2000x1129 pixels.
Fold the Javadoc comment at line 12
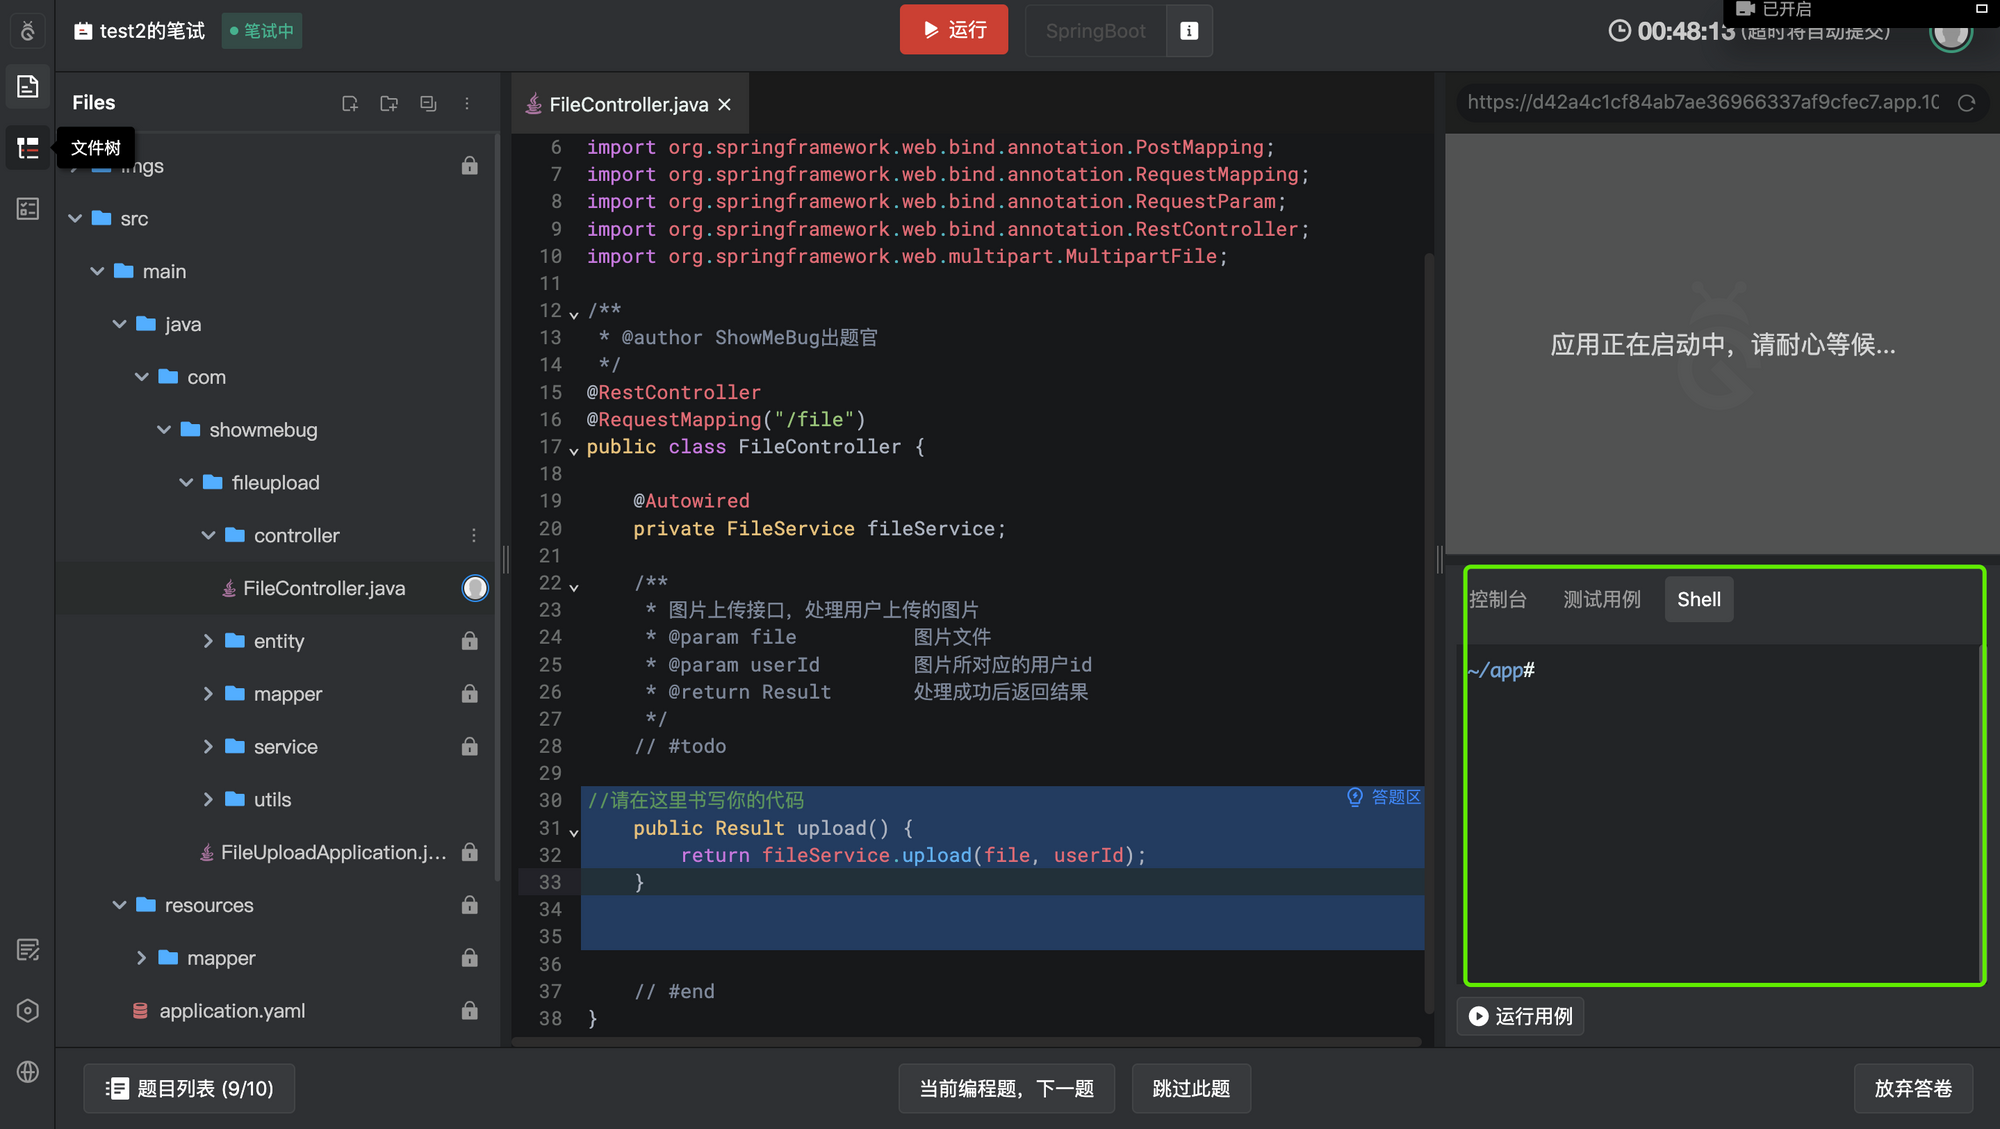pos(574,314)
